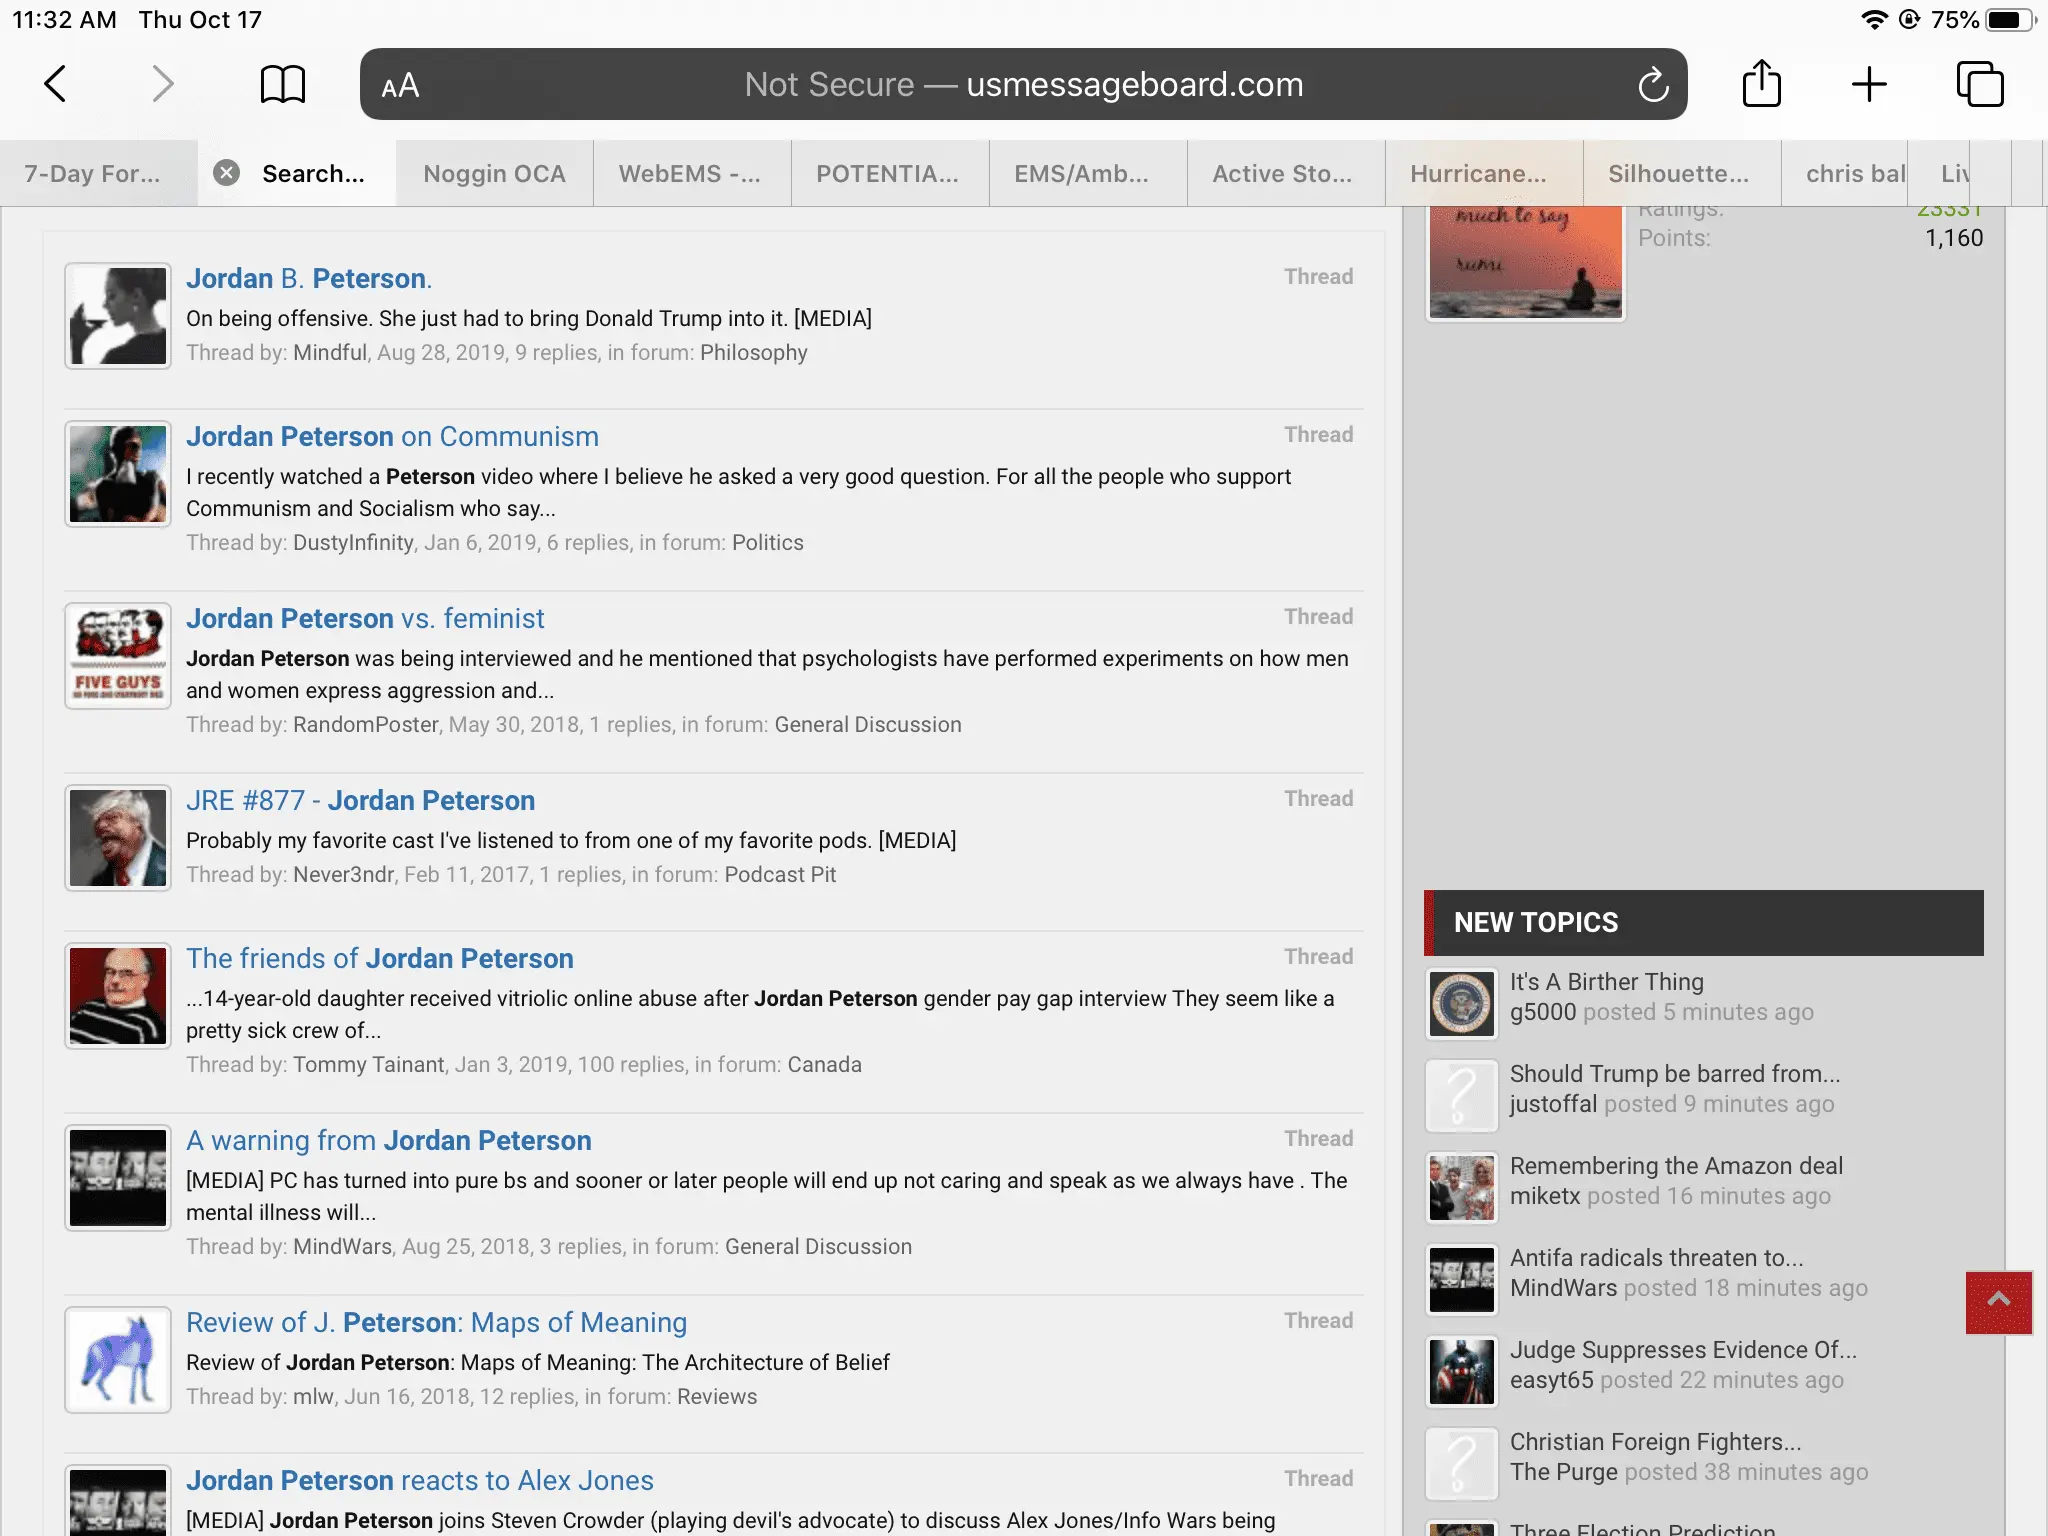The image size is (2048, 1536).
Task: Tap RandomPoster's Five Guys avatar
Action: [x=118, y=656]
